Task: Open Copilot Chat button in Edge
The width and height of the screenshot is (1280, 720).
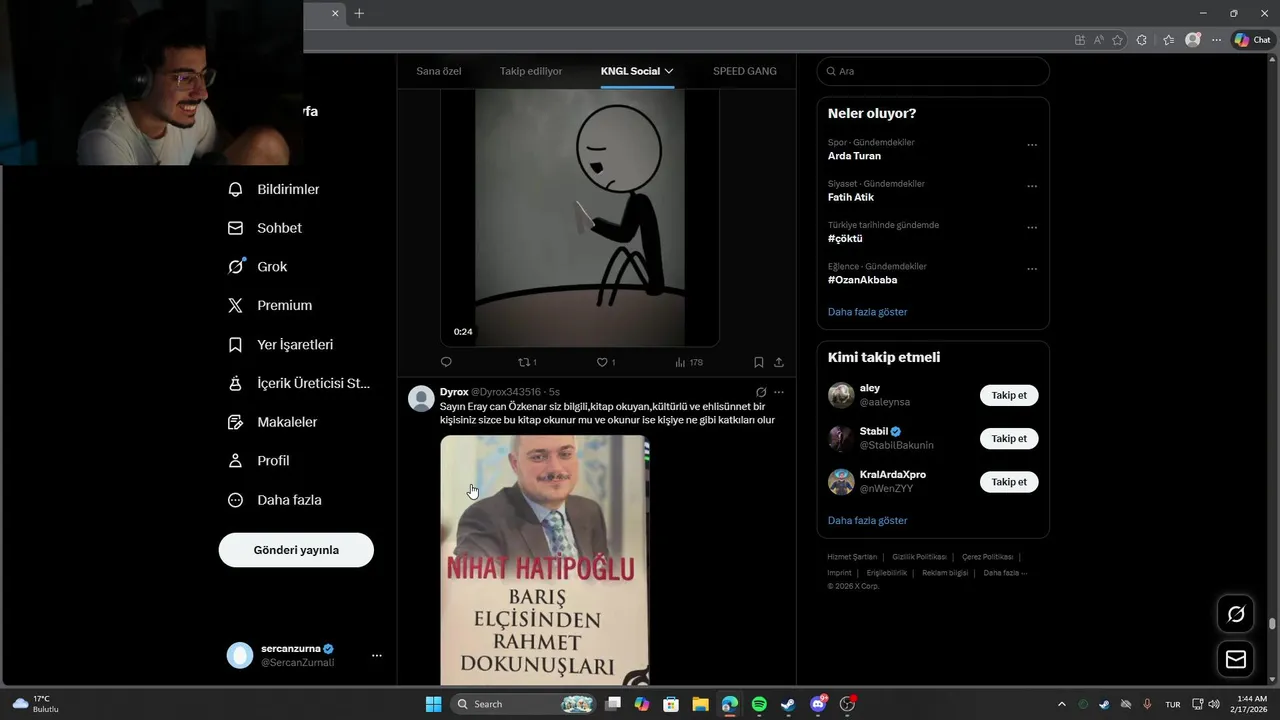Action: pyautogui.click(x=1252, y=40)
